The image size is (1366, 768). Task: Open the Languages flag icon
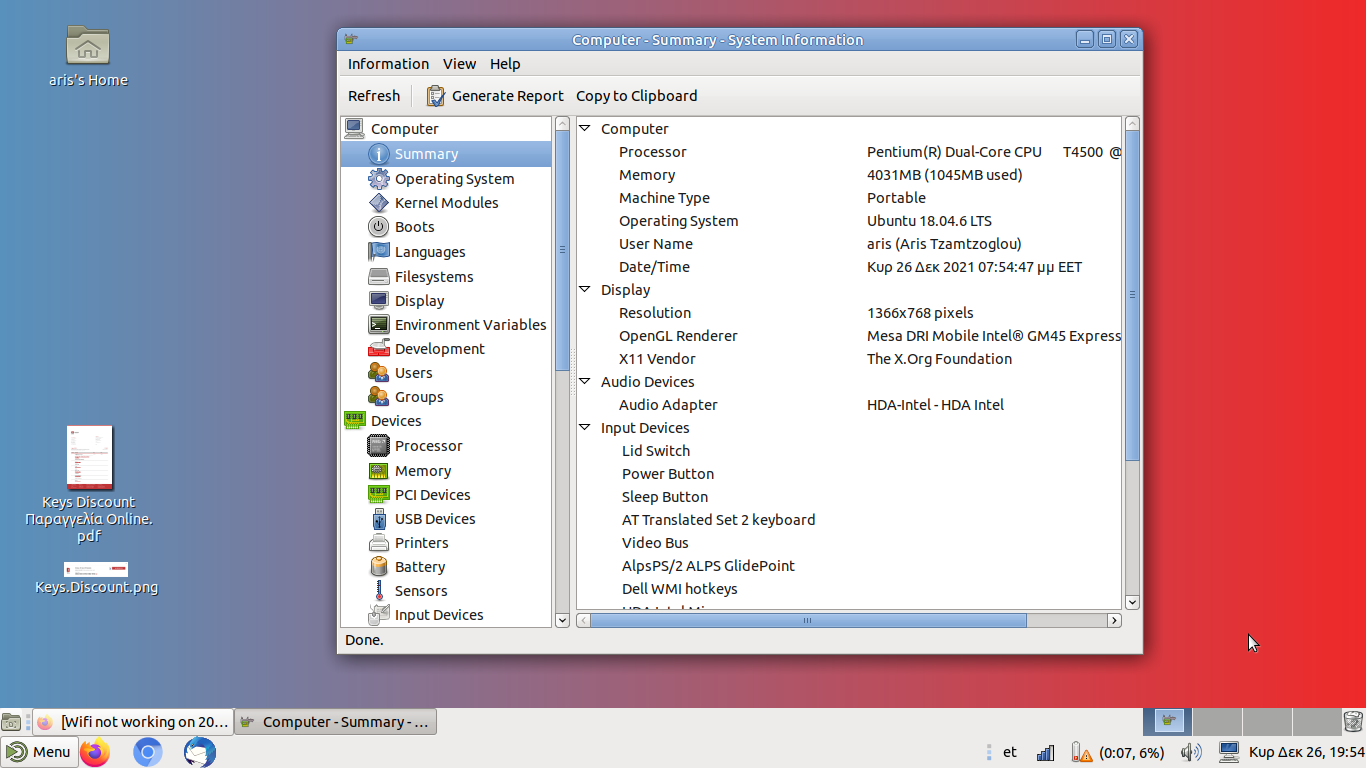[x=379, y=252]
